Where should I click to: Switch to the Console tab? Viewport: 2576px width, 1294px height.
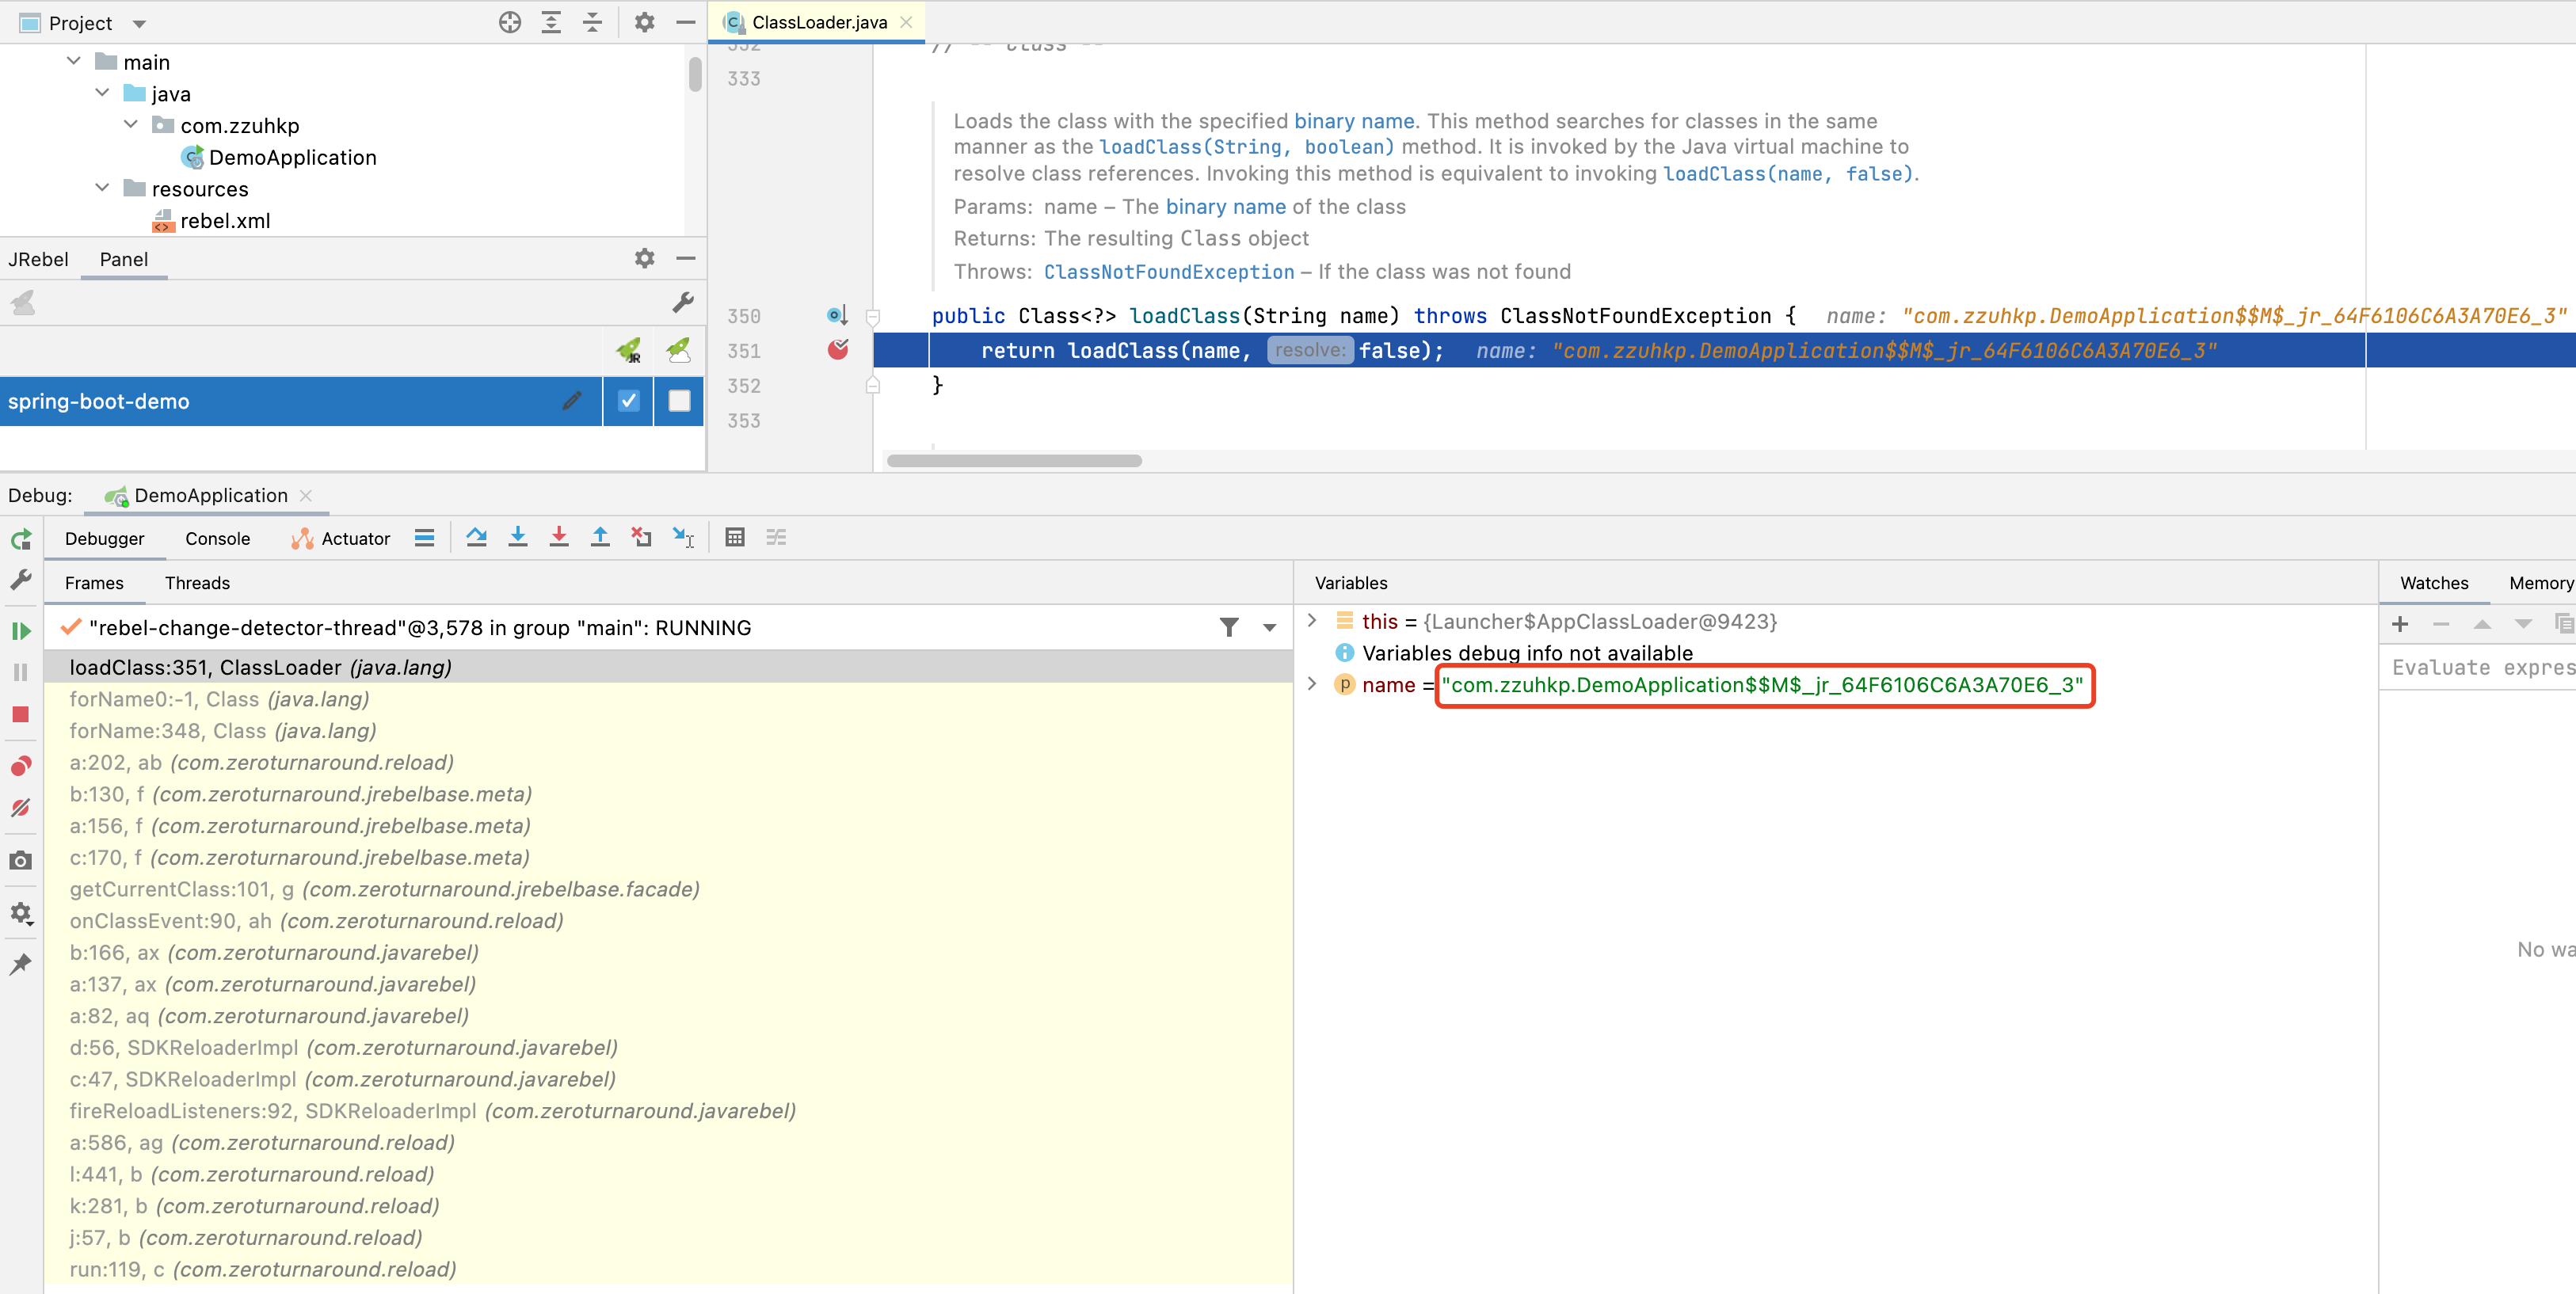coord(217,539)
